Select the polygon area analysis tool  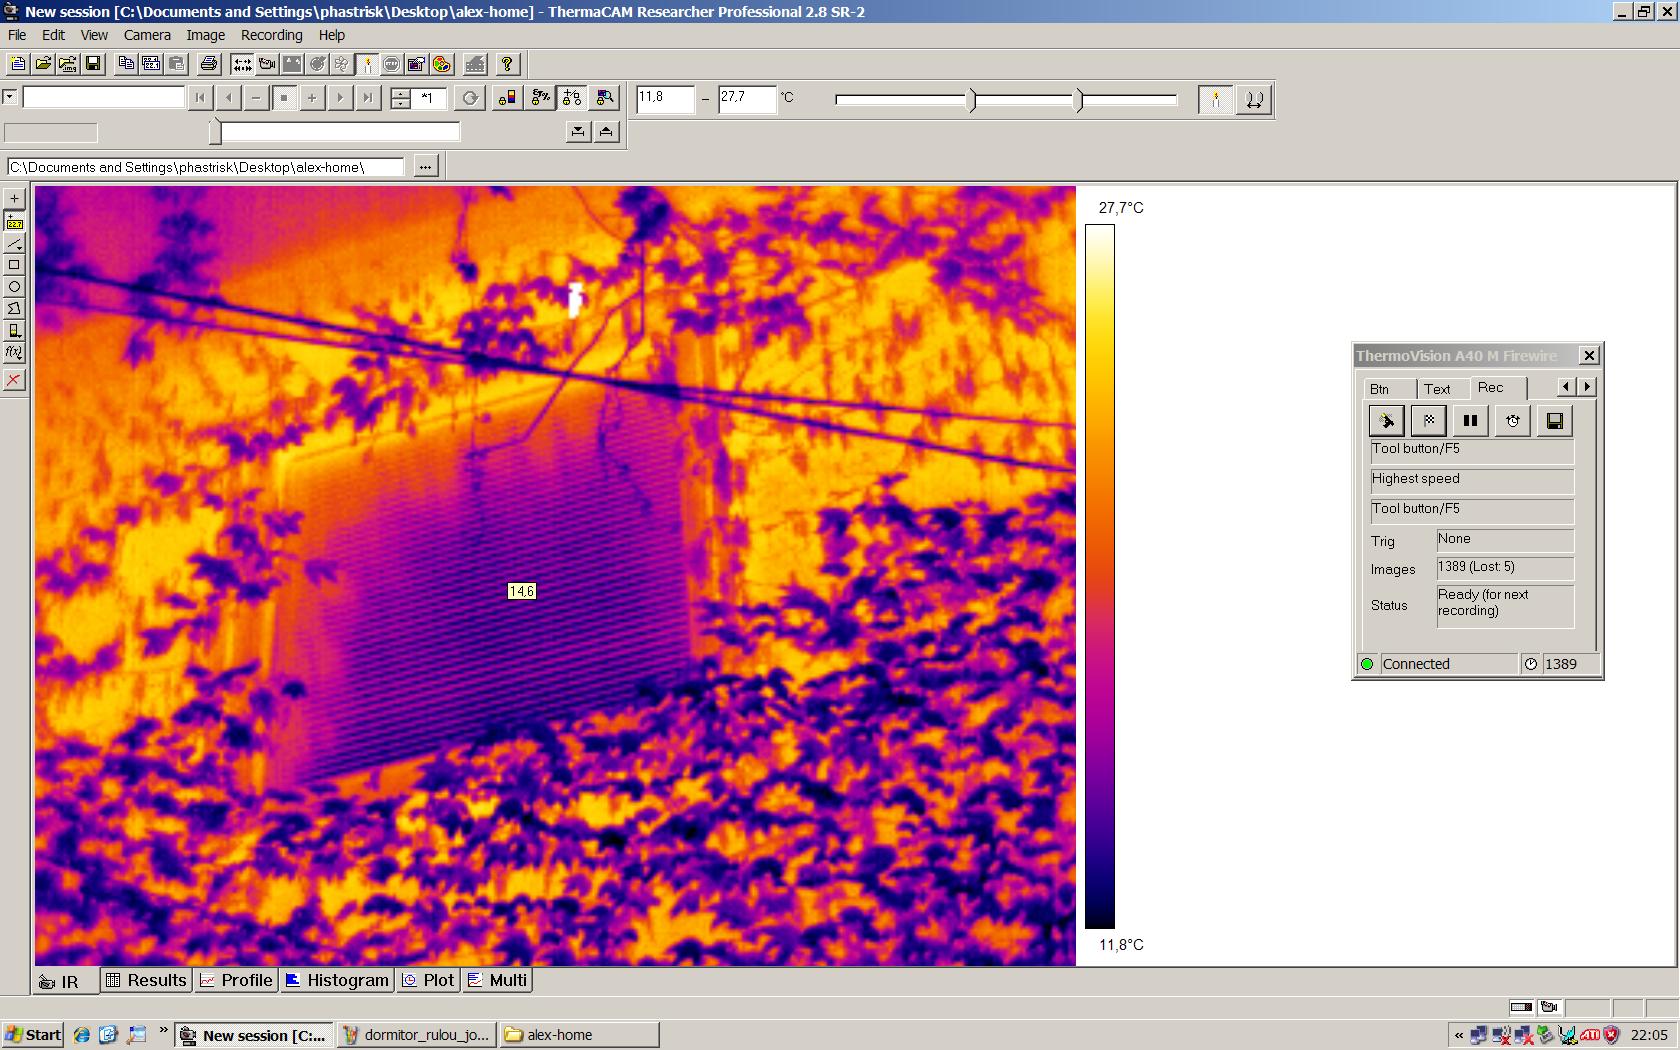(14, 309)
